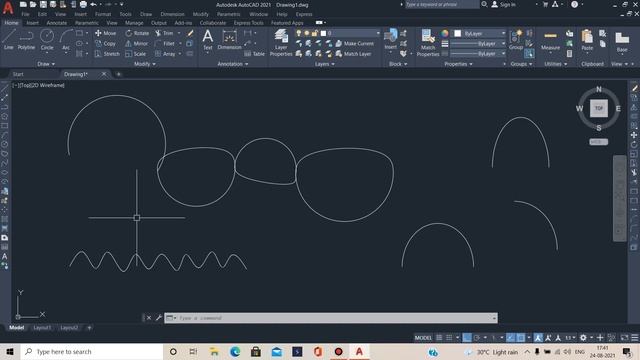Click the Erase pencil icon in Modify panel
This screenshot has height=360, width=640.
pos(190,33)
